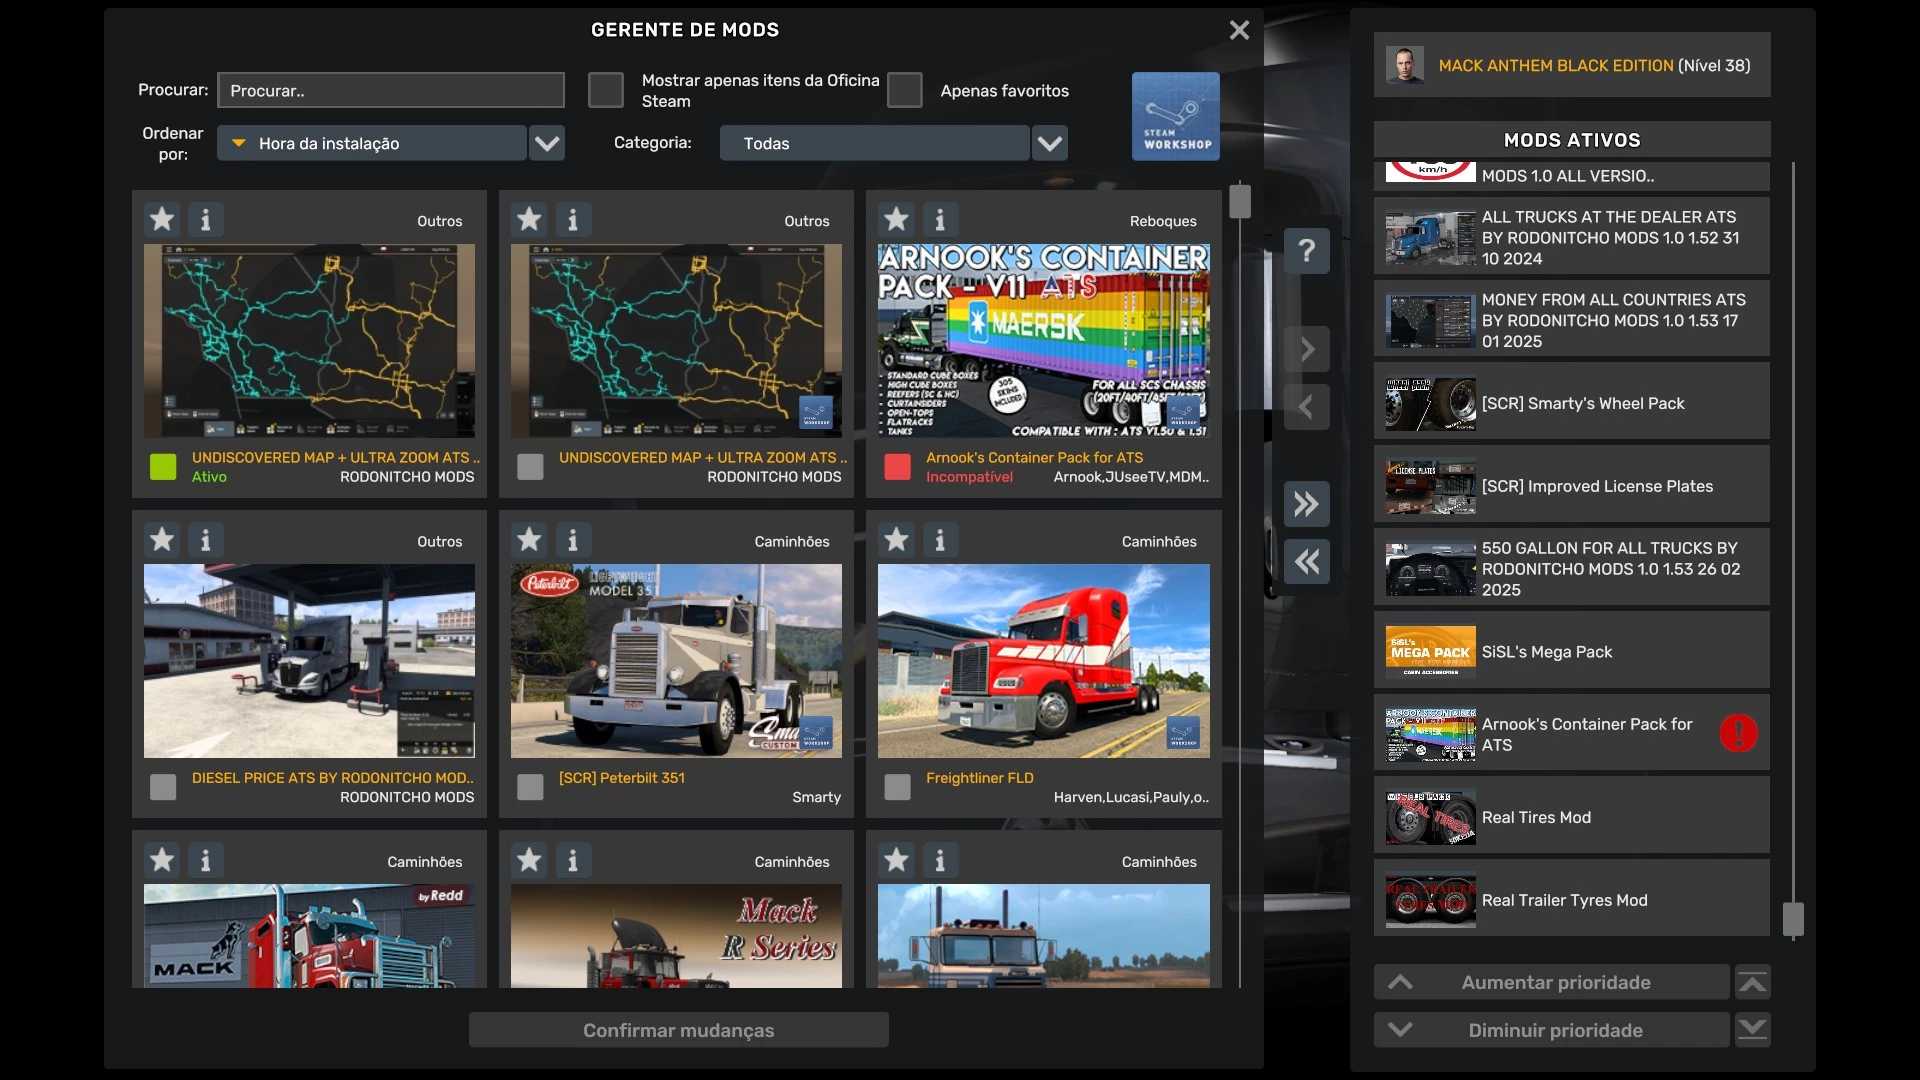Enable Steam Workshop items only checkbox
1920x1080 pixels.
click(605, 90)
